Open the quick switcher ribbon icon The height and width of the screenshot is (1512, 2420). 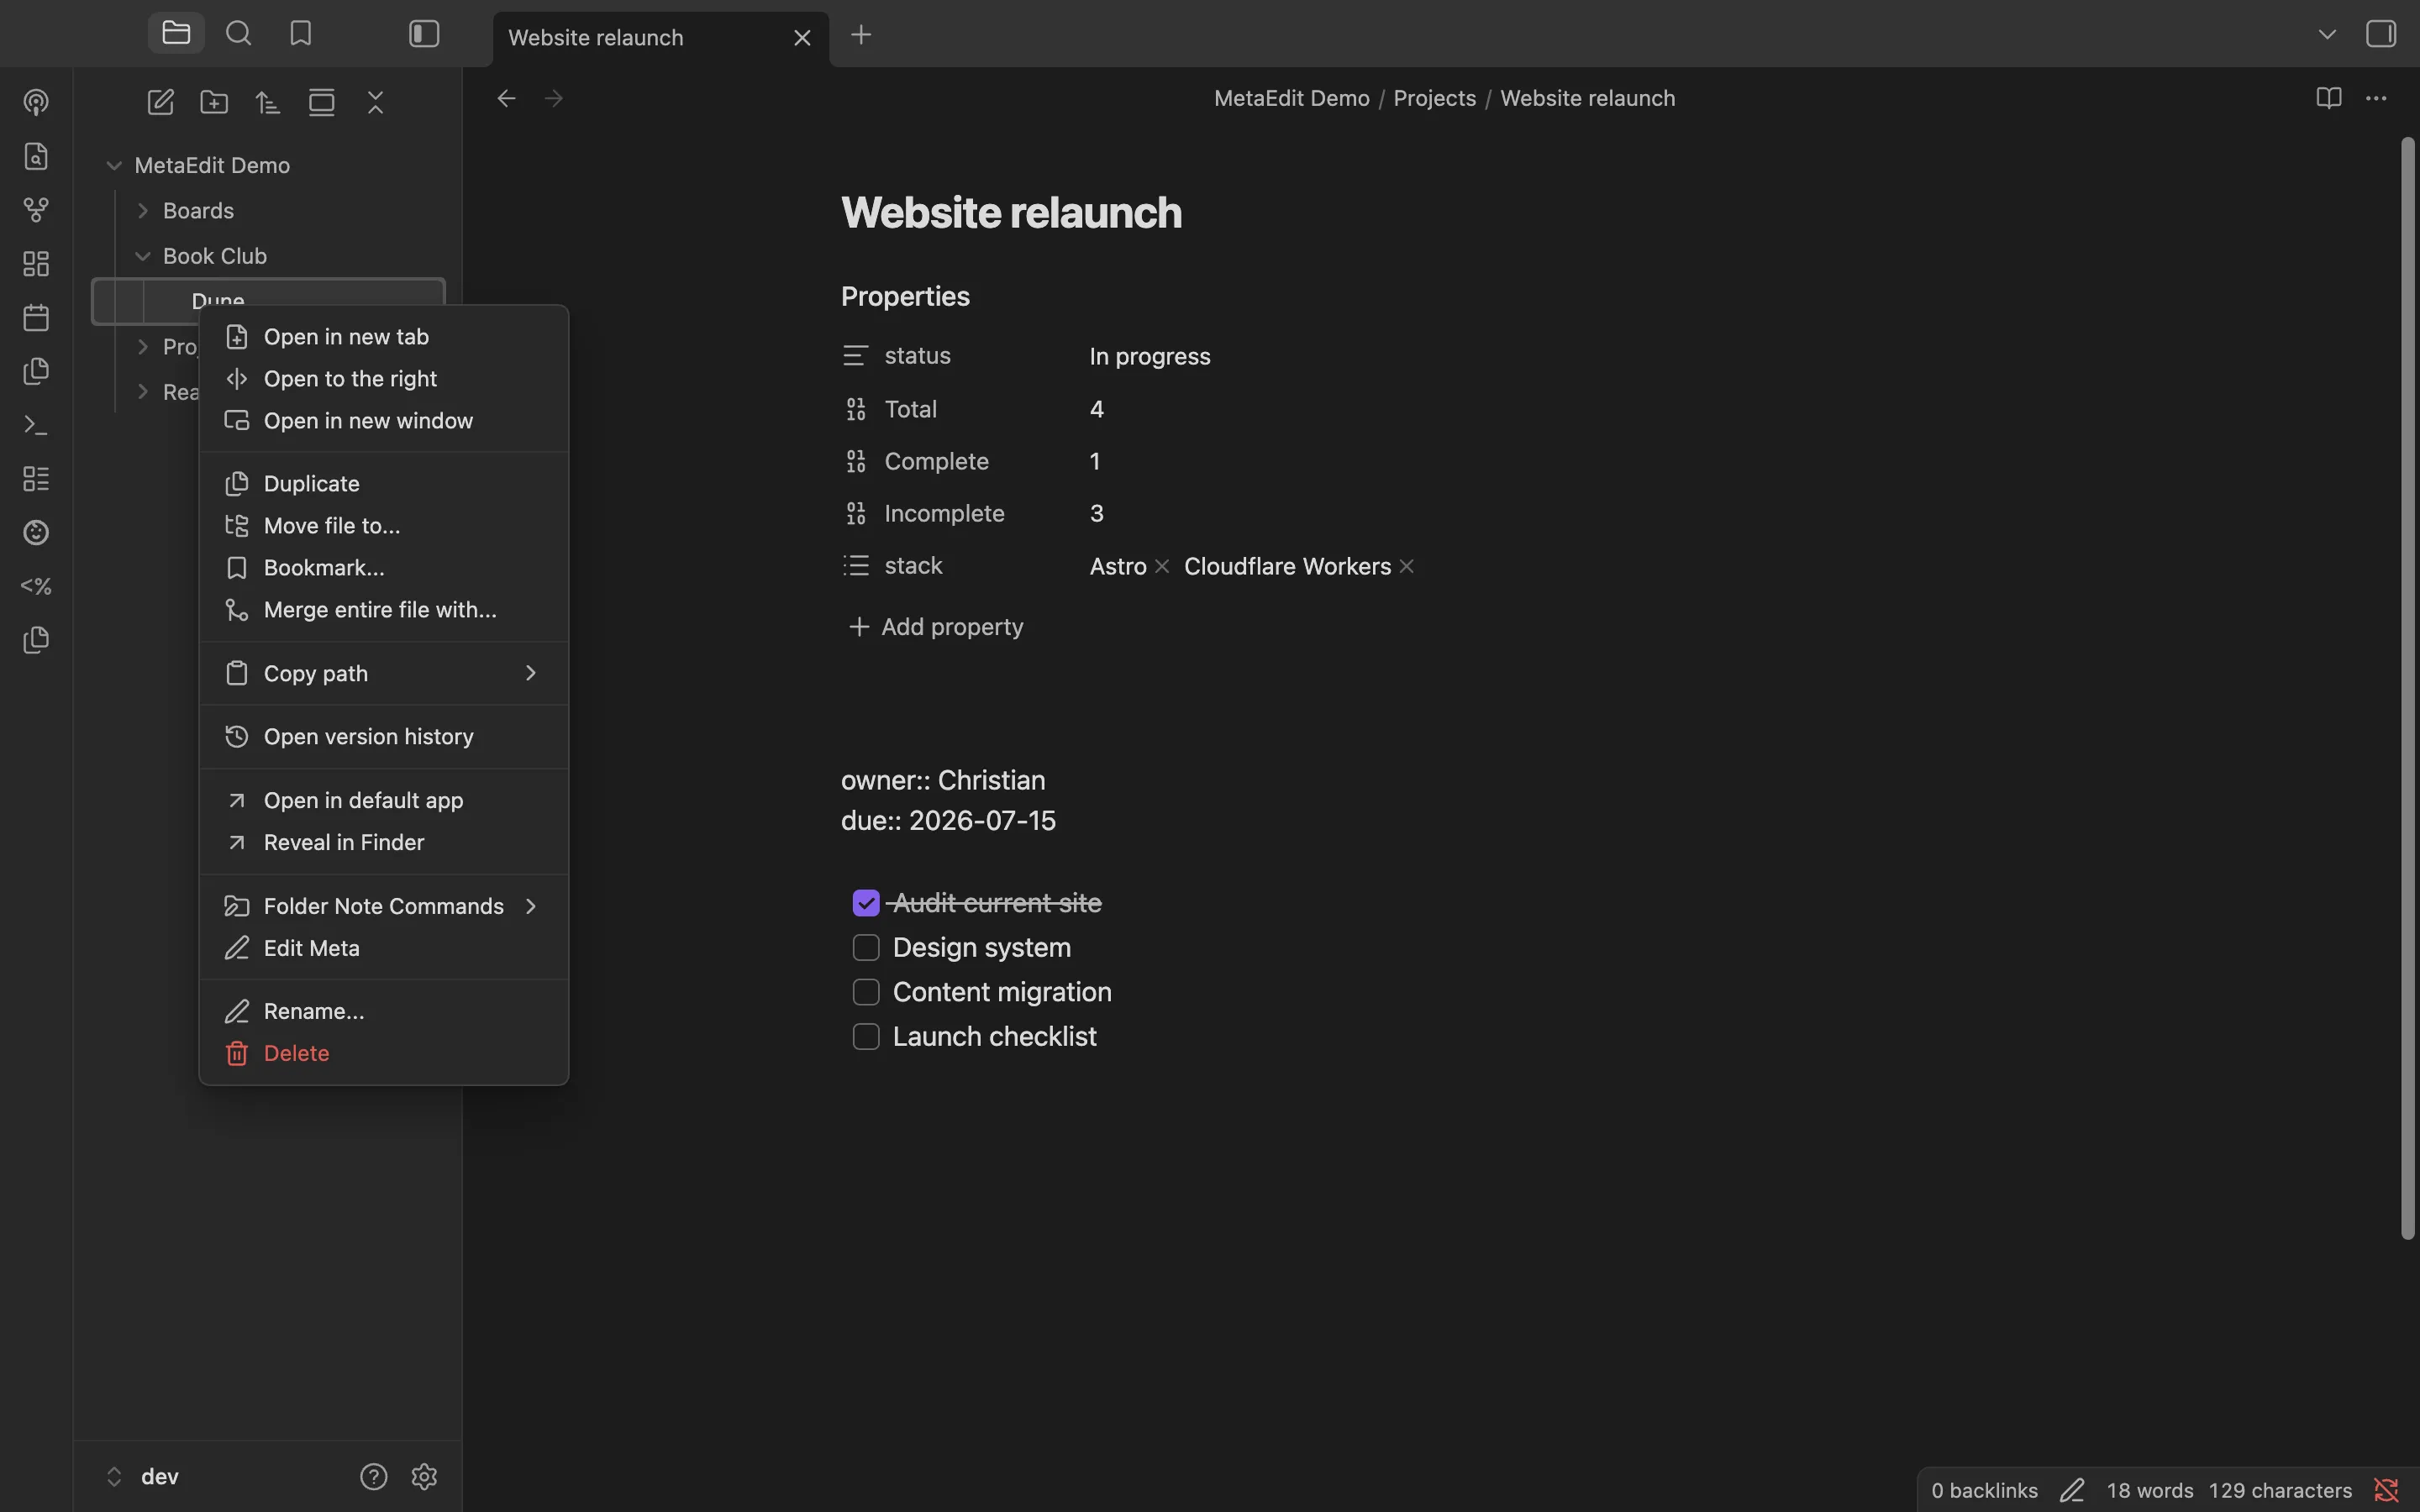point(36,156)
